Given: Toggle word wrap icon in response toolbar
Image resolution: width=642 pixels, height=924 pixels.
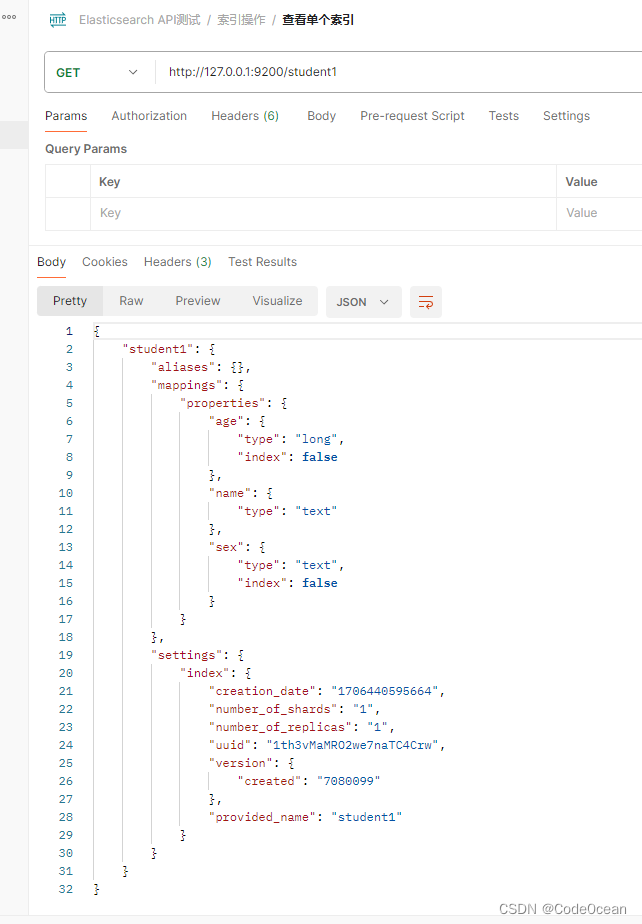Looking at the screenshot, I should pyautogui.click(x=426, y=302).
